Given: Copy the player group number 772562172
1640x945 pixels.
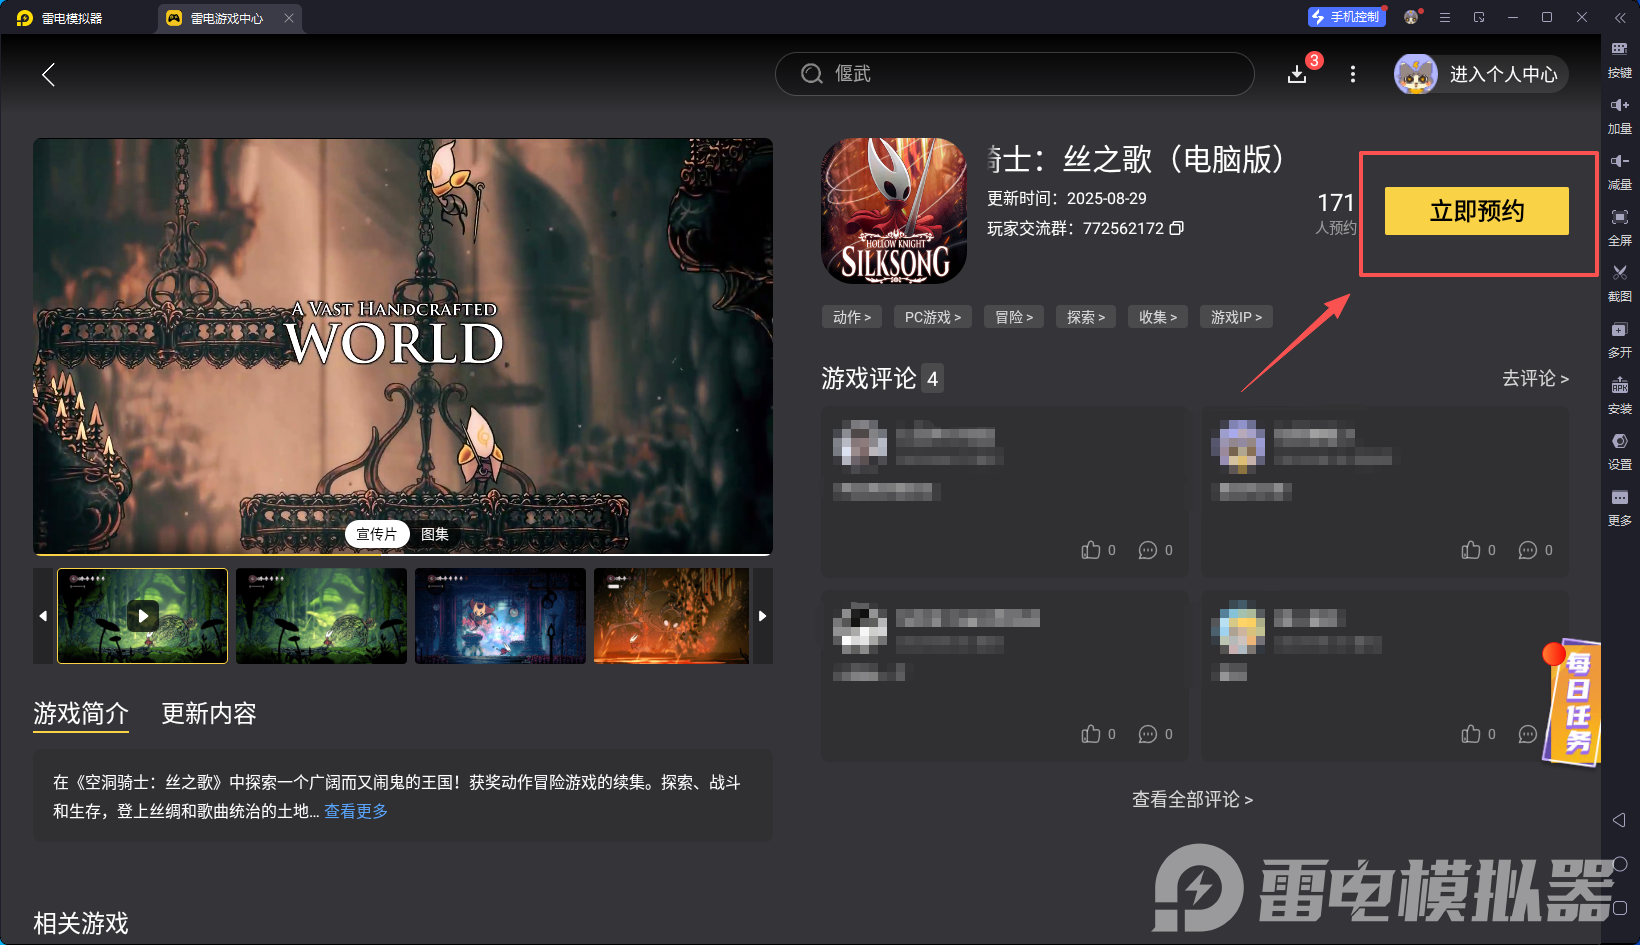Looking at the screenshot, I should tap(1177, 228).
